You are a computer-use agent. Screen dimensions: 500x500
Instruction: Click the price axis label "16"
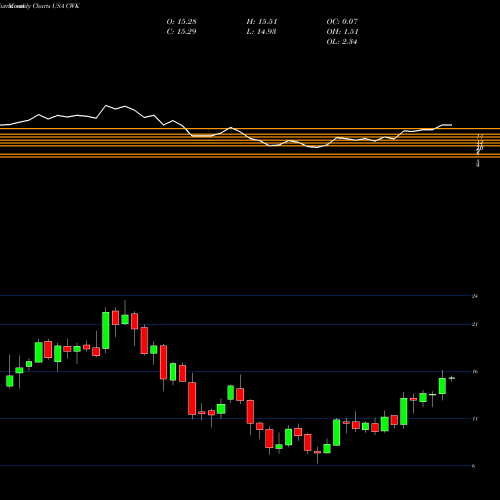(475, 372)
